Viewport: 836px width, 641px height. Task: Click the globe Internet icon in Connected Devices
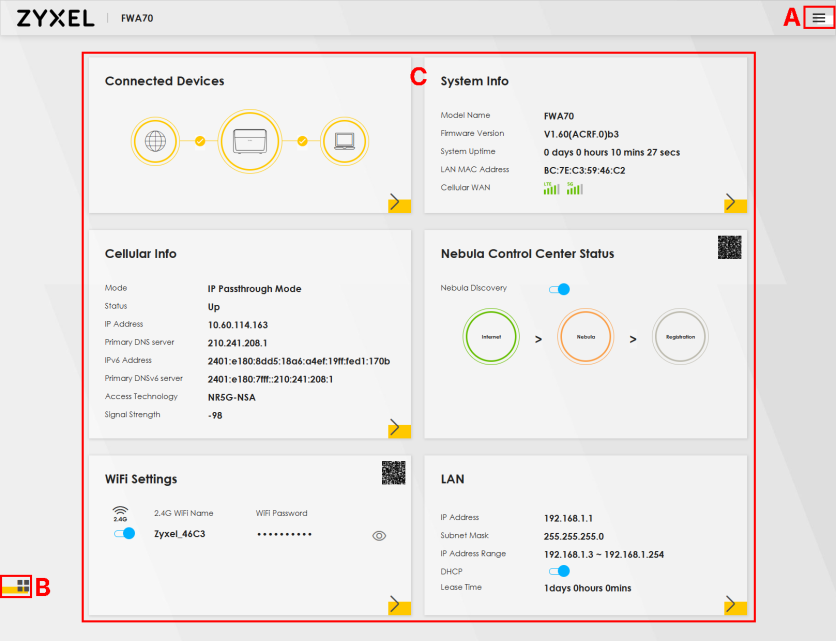click(x=155, y=141)
